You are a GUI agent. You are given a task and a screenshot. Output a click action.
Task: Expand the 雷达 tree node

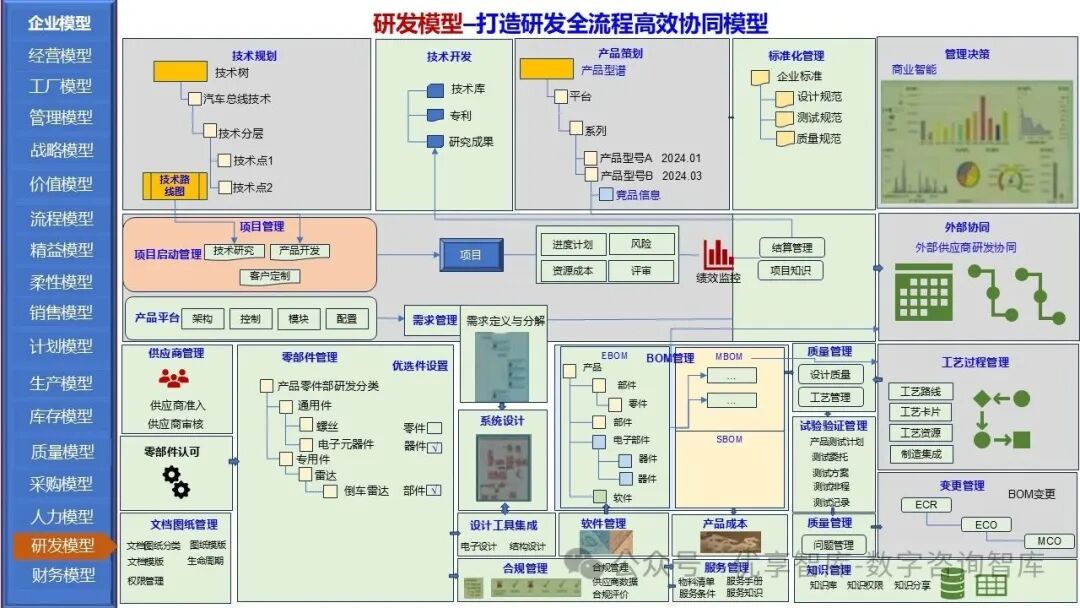point(305,474)
